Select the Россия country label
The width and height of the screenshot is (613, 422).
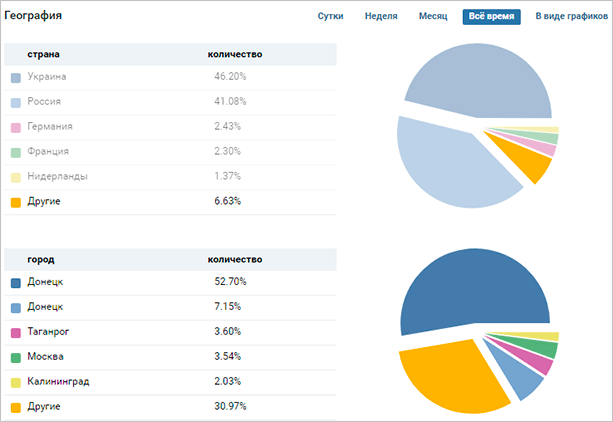pos(45,102)
